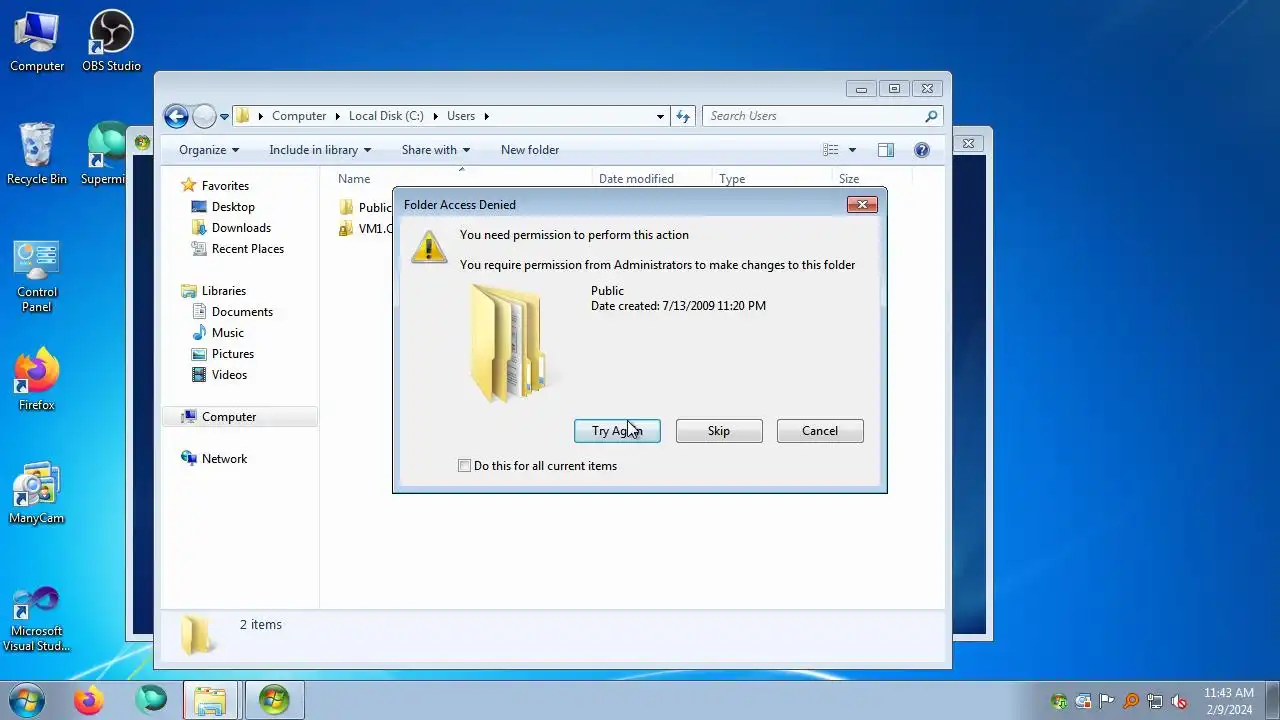The height and width of the screenshot is (720, 1280).
Task: Open the Documents library
Action: pos(242,312)
